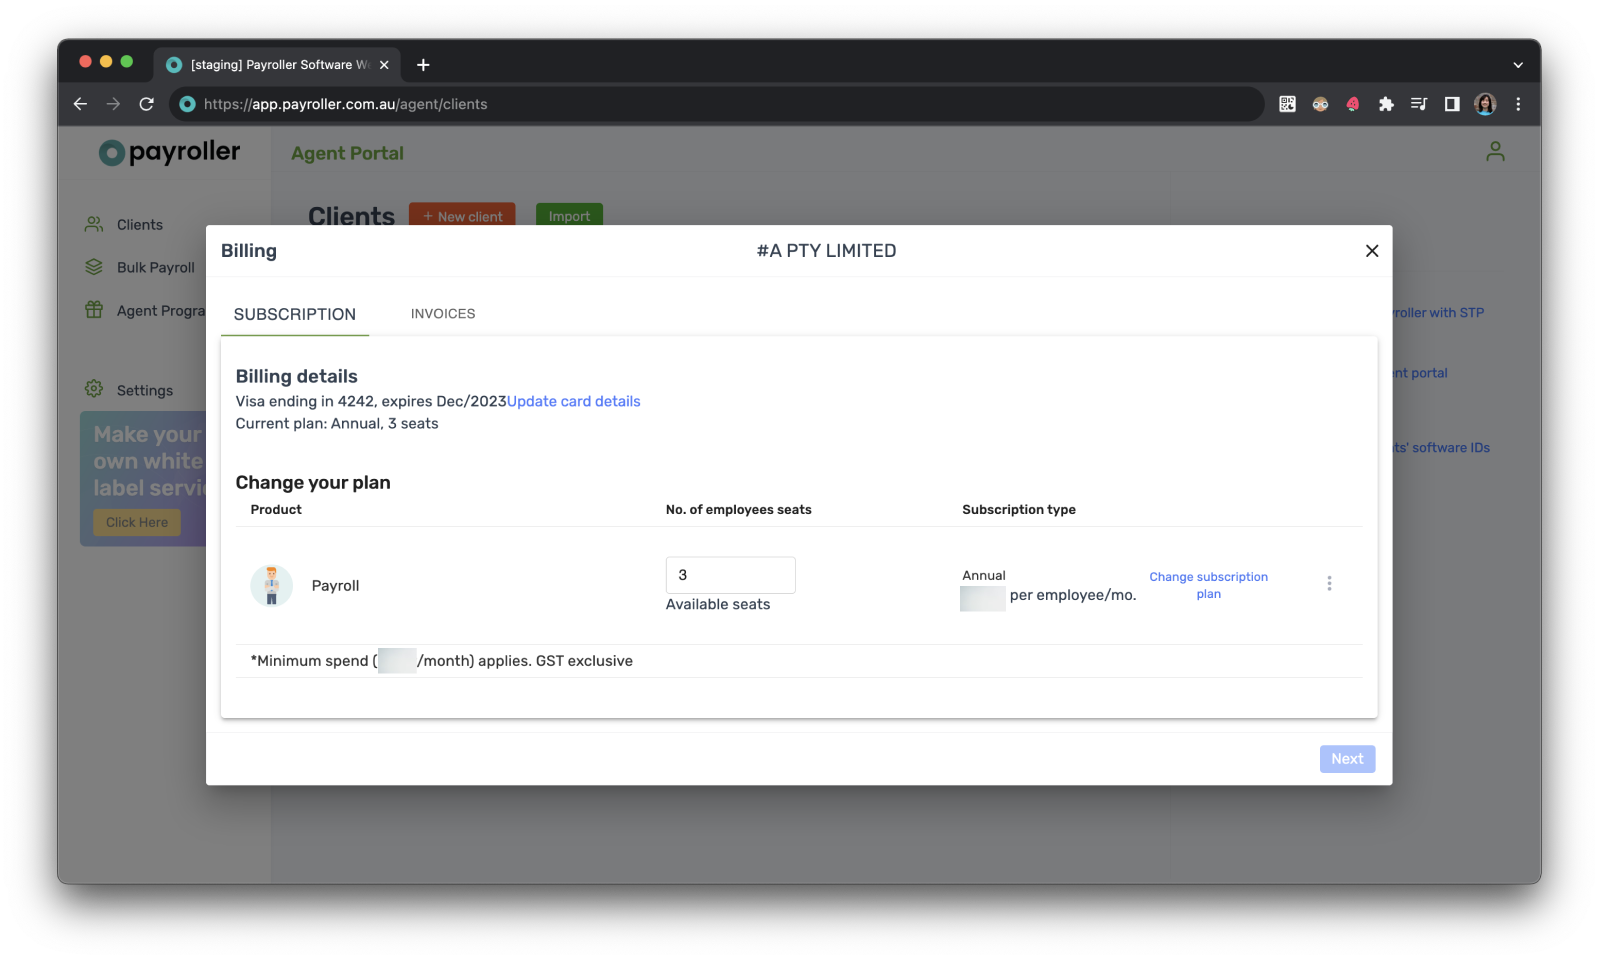The height and width of the screenshot is (960, 1599).
Task: Click the 'No. of employees seats' column header
Action: (738, 510)
